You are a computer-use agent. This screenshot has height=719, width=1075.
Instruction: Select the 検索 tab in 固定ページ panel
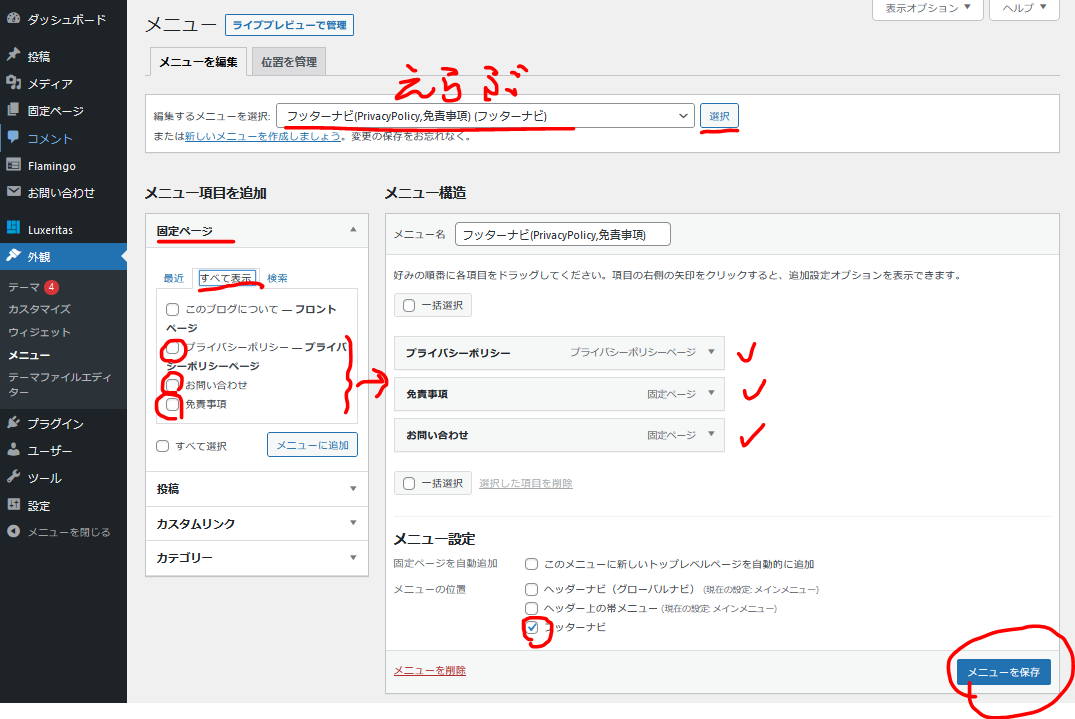coord(277,278)
